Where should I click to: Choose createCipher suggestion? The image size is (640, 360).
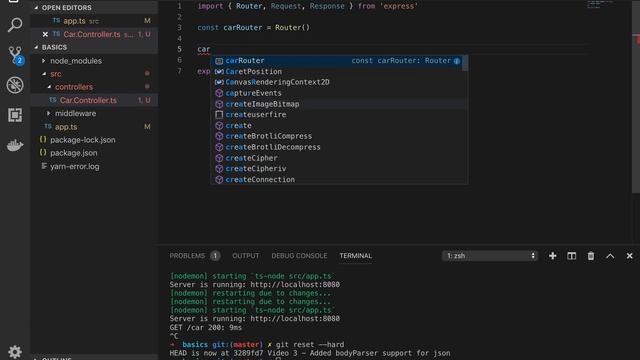tap(336, 158)
